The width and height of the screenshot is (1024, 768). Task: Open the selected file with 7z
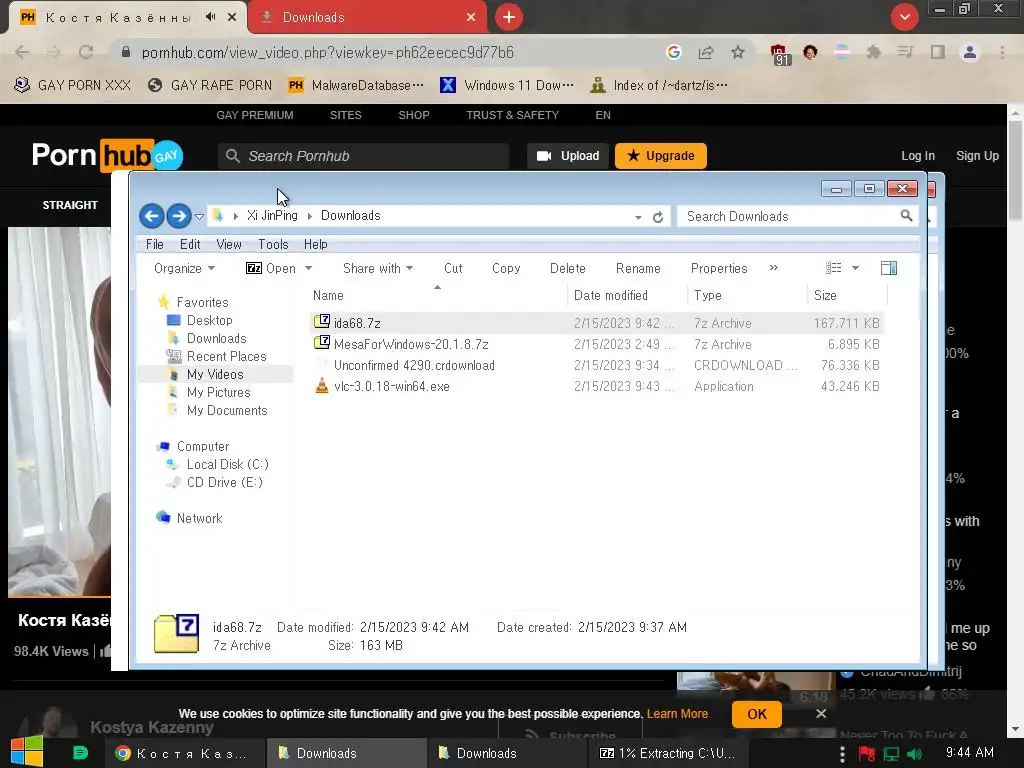pyautogui.click(x=270, y=268)
